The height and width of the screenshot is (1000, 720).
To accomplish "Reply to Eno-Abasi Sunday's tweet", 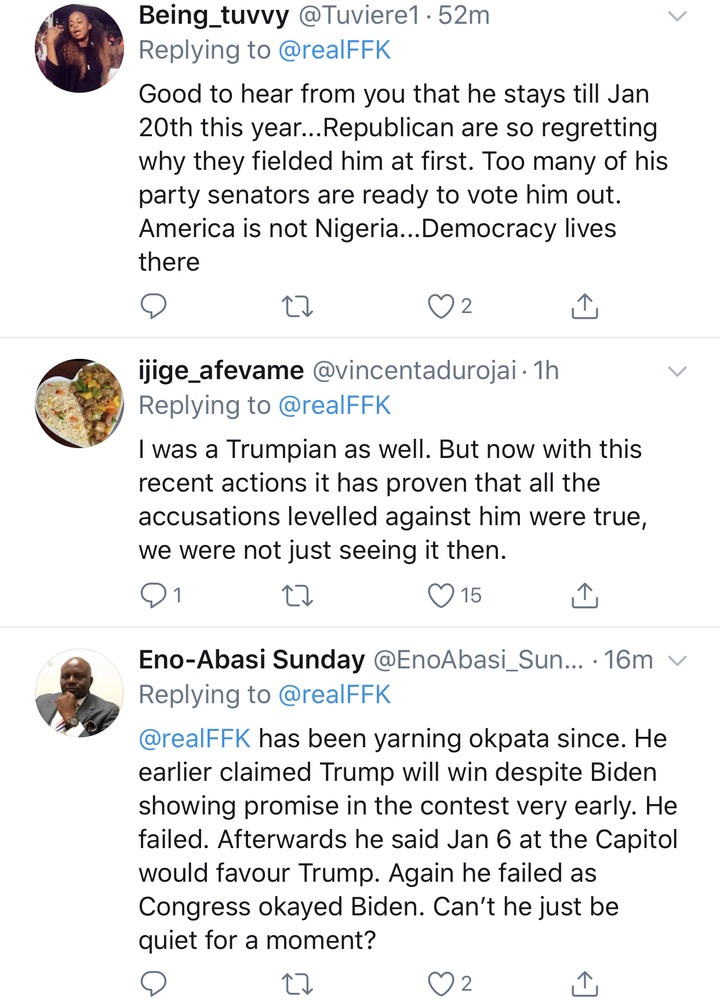I will (153, 984).
